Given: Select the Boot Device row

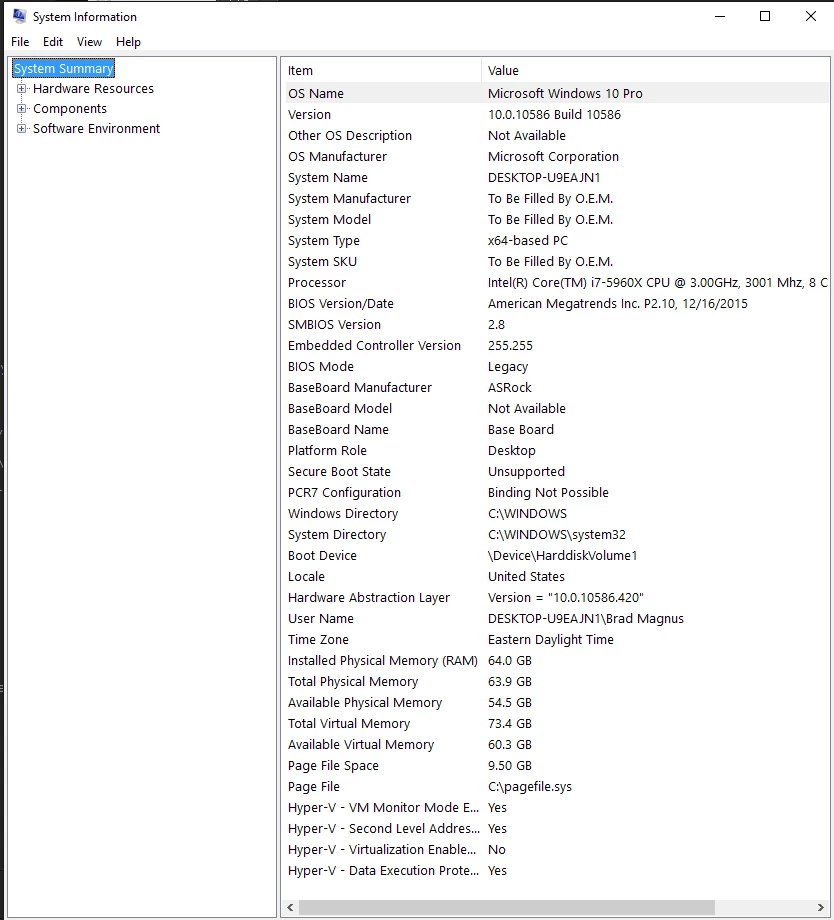Looking at the screenshot, I should point(555,556).
